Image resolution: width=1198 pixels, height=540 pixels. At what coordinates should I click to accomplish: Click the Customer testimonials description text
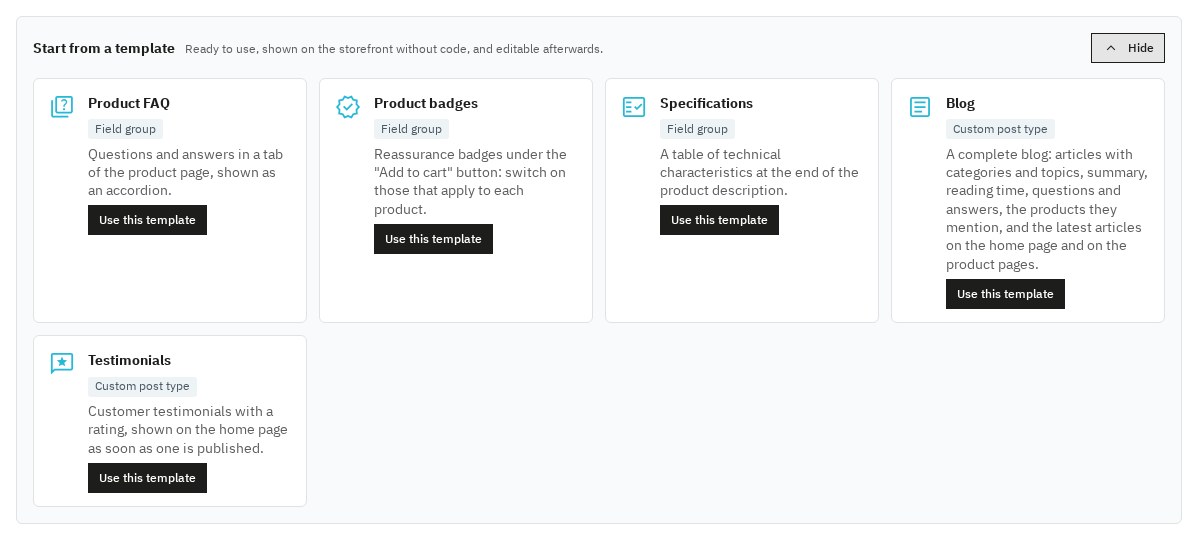point(188,430)
